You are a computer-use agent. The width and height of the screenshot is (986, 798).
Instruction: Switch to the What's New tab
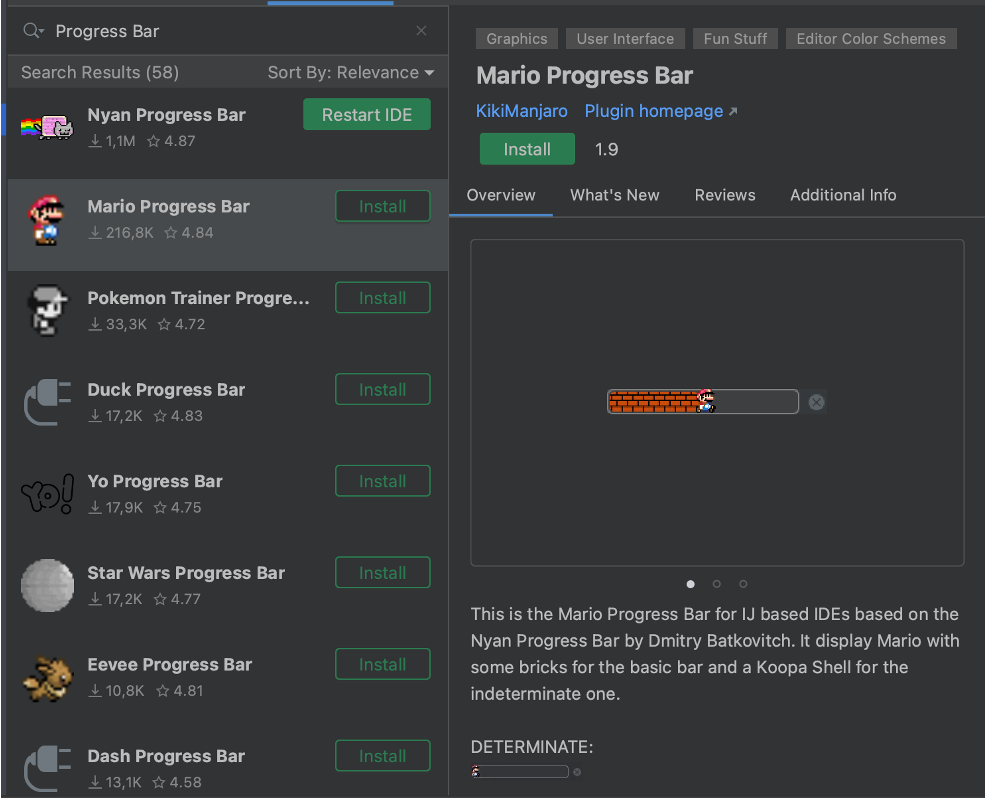click(x=614, y=195)
